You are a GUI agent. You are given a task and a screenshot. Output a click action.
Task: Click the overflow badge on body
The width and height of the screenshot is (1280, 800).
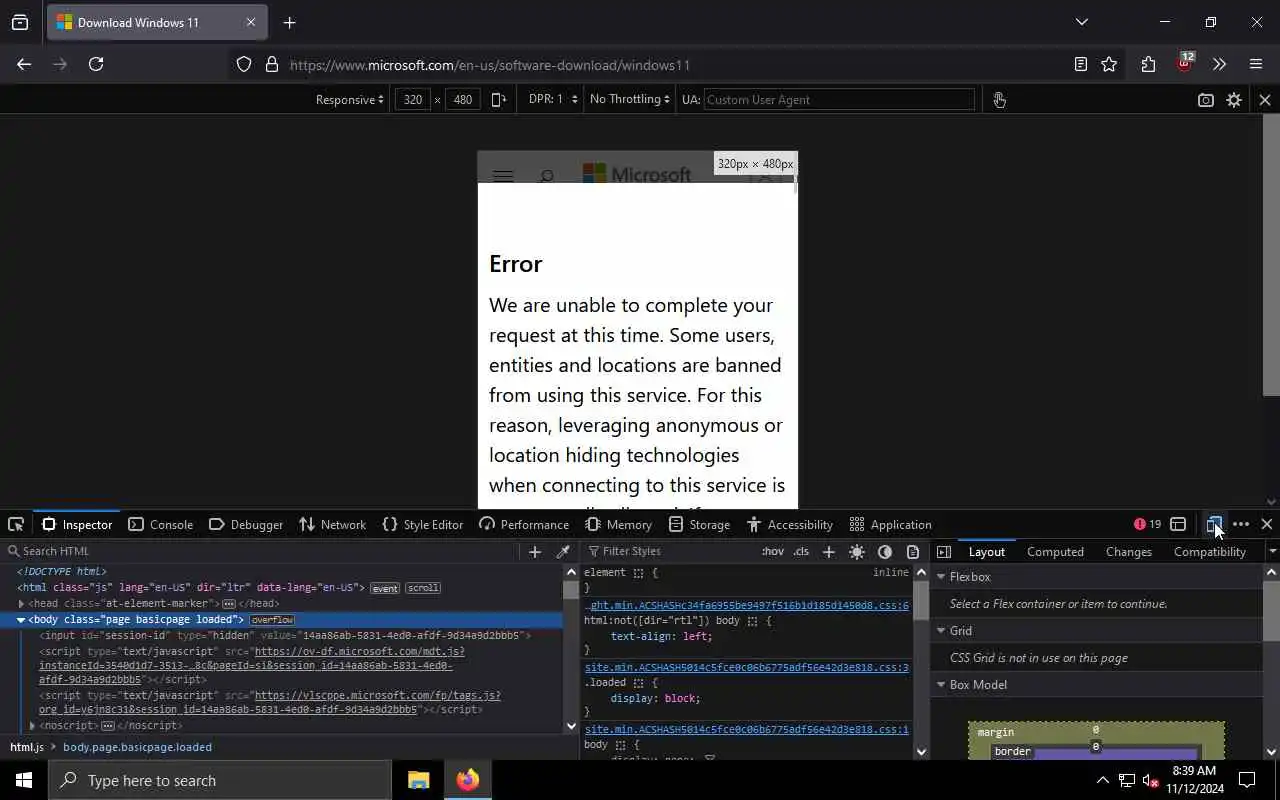[x=272, y=620]
